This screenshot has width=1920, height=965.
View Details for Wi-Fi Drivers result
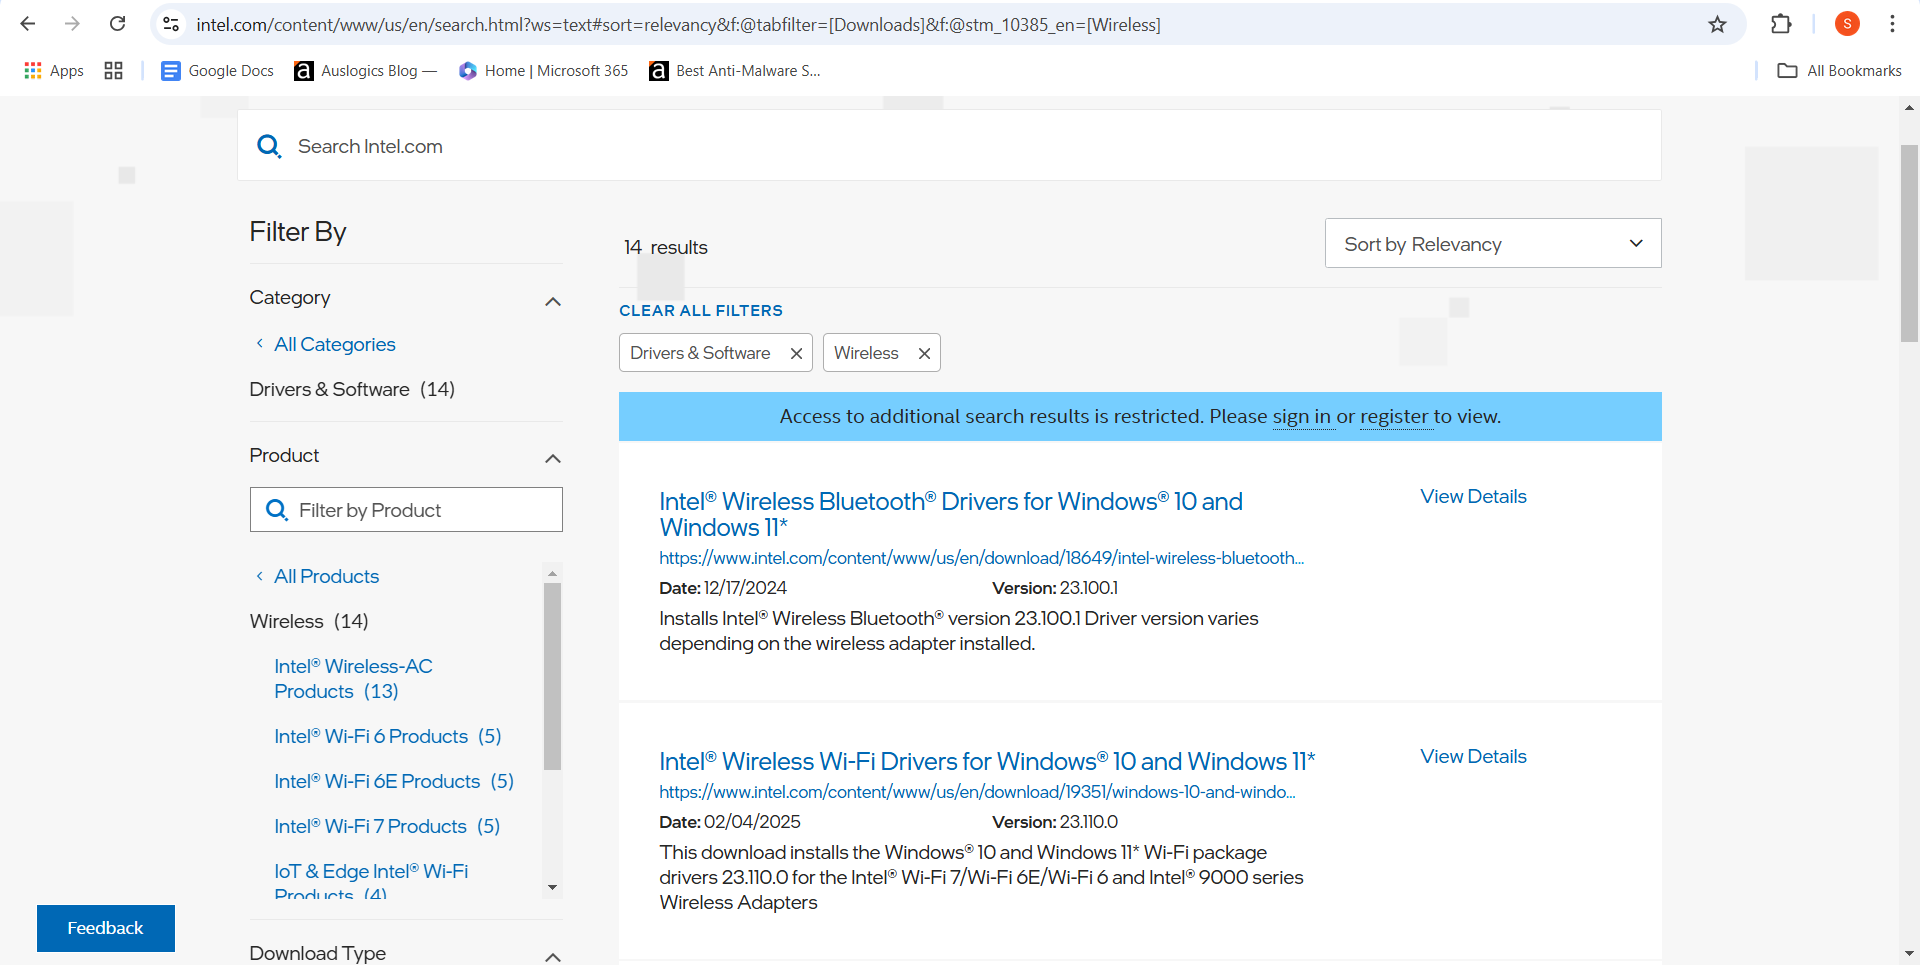(1473, 756)
